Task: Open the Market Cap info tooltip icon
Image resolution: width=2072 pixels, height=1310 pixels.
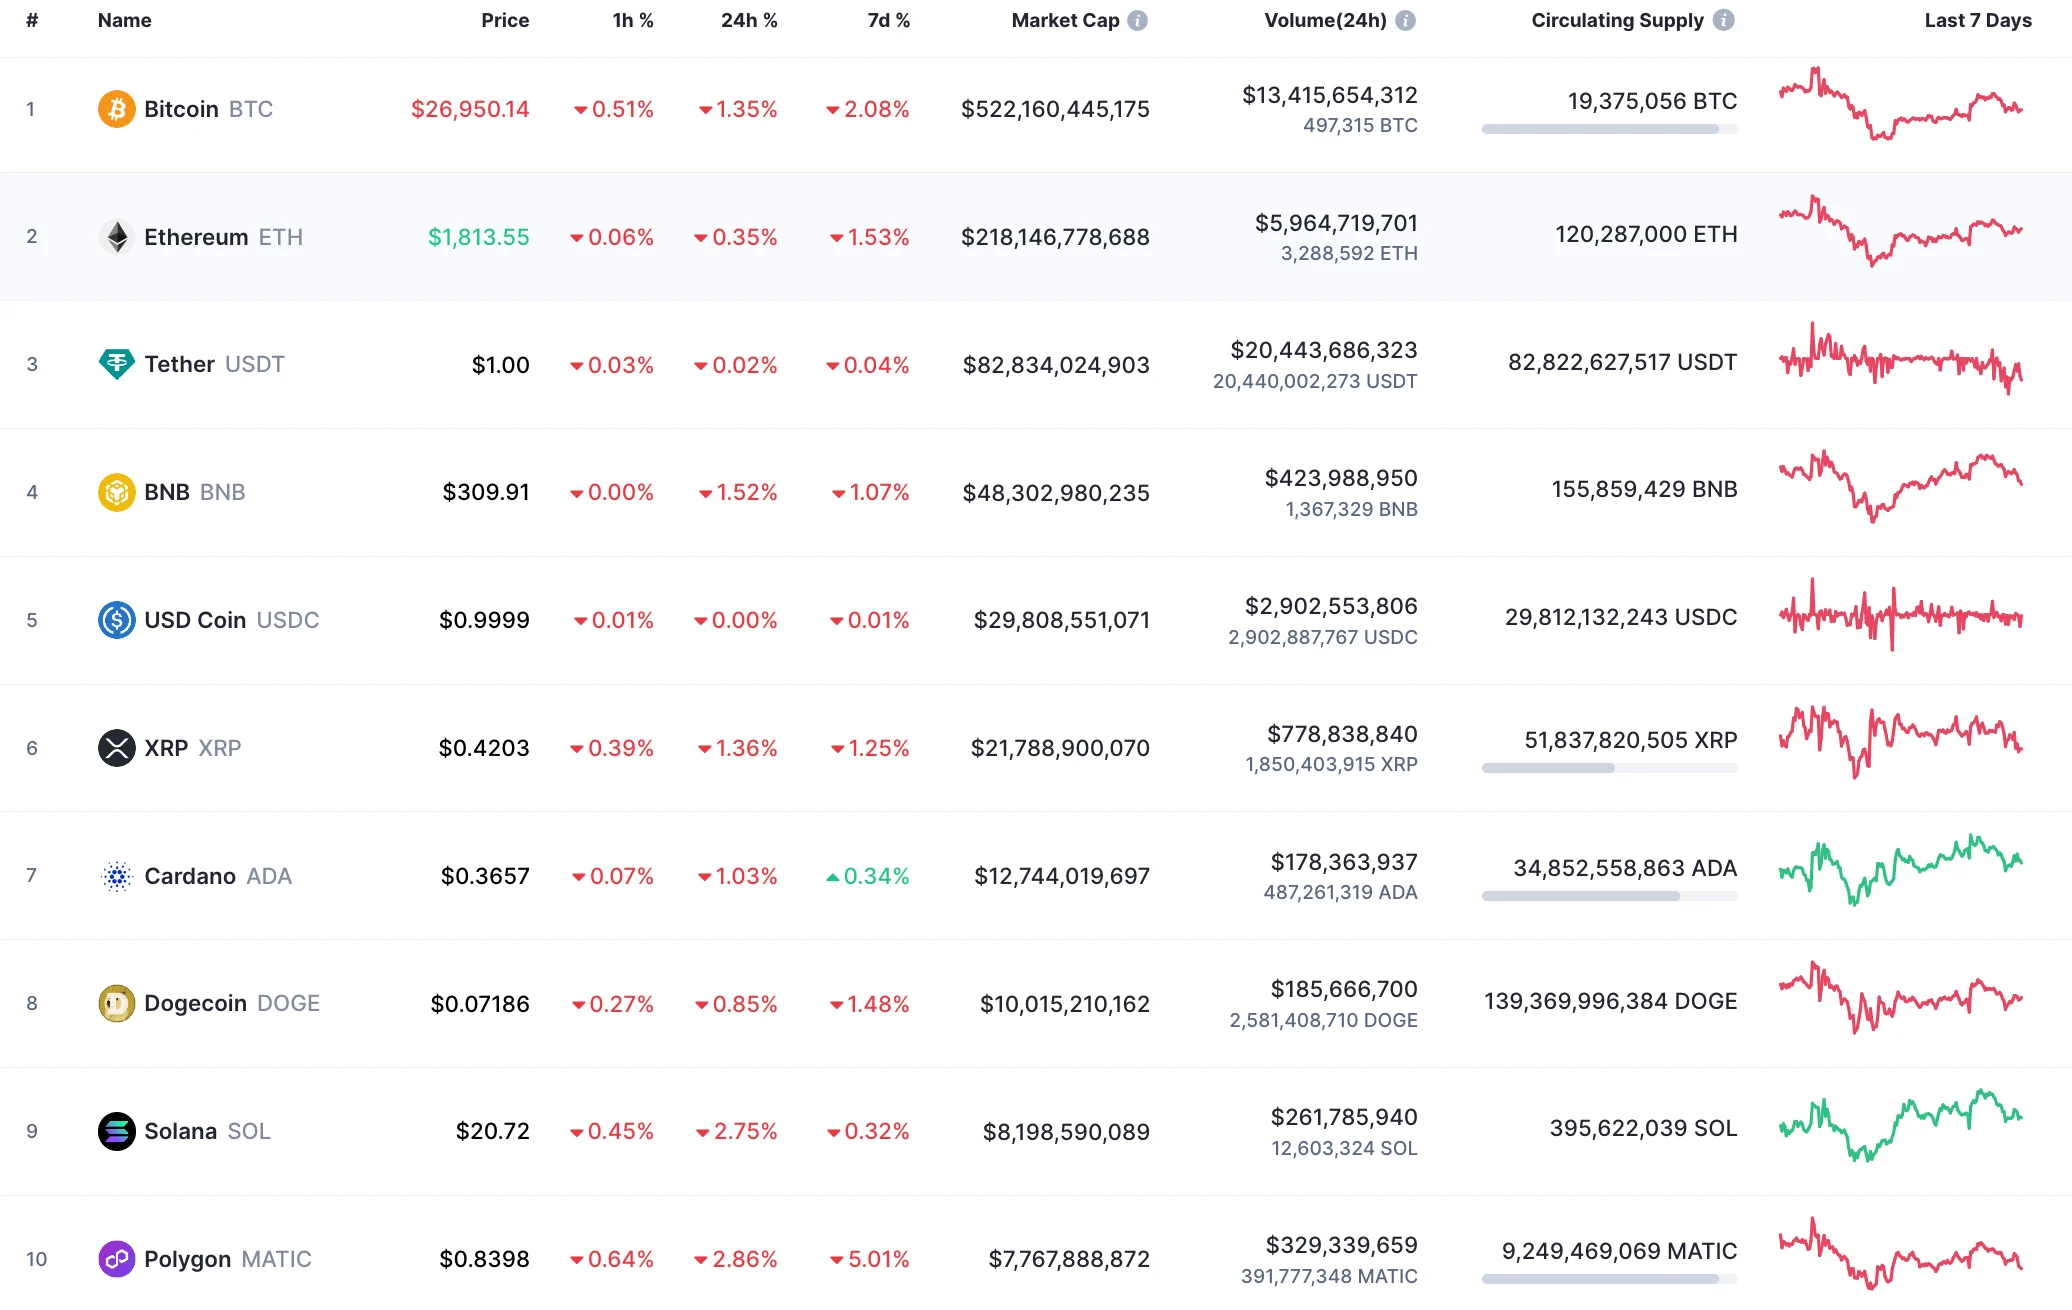Action: (1139, 19)
